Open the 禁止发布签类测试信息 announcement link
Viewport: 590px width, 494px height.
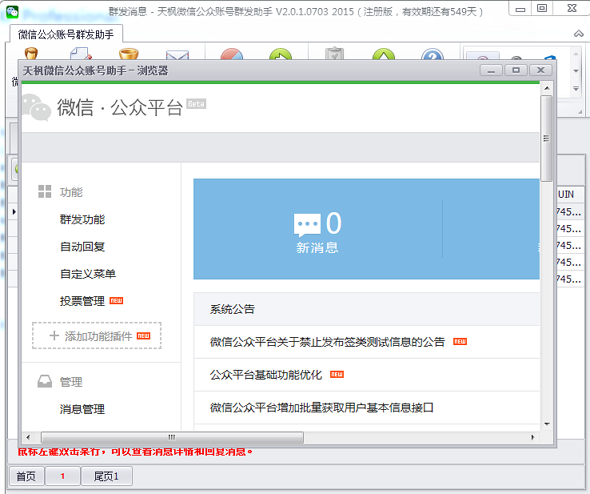click(x=327, y=342)
